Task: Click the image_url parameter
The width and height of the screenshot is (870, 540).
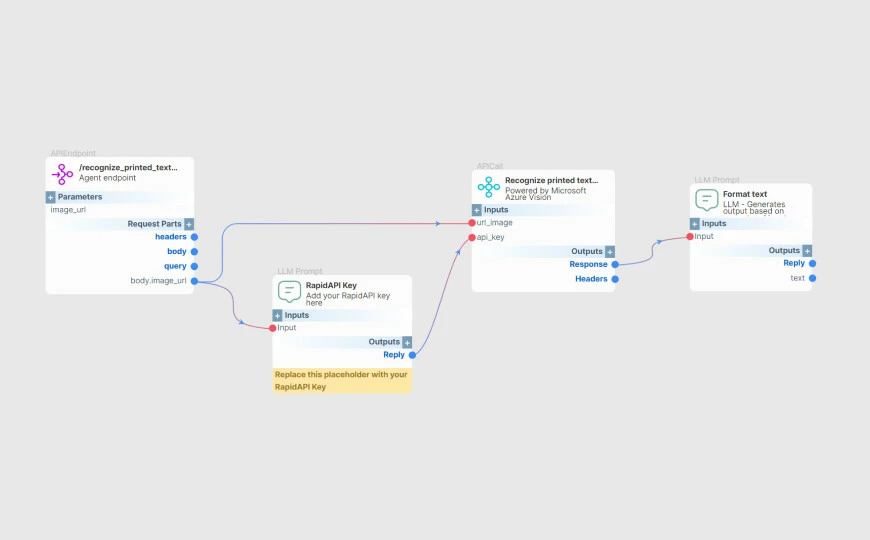Action: [68, 210]
